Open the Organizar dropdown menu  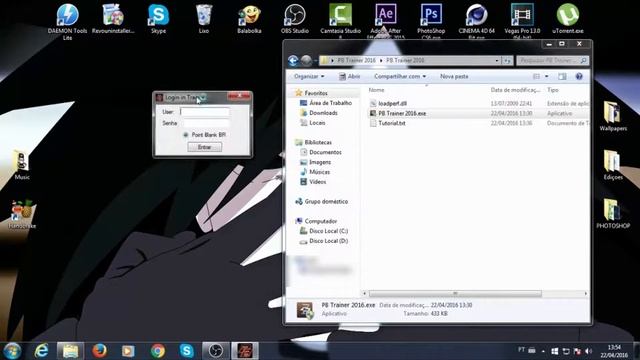(x=309, y=76)
